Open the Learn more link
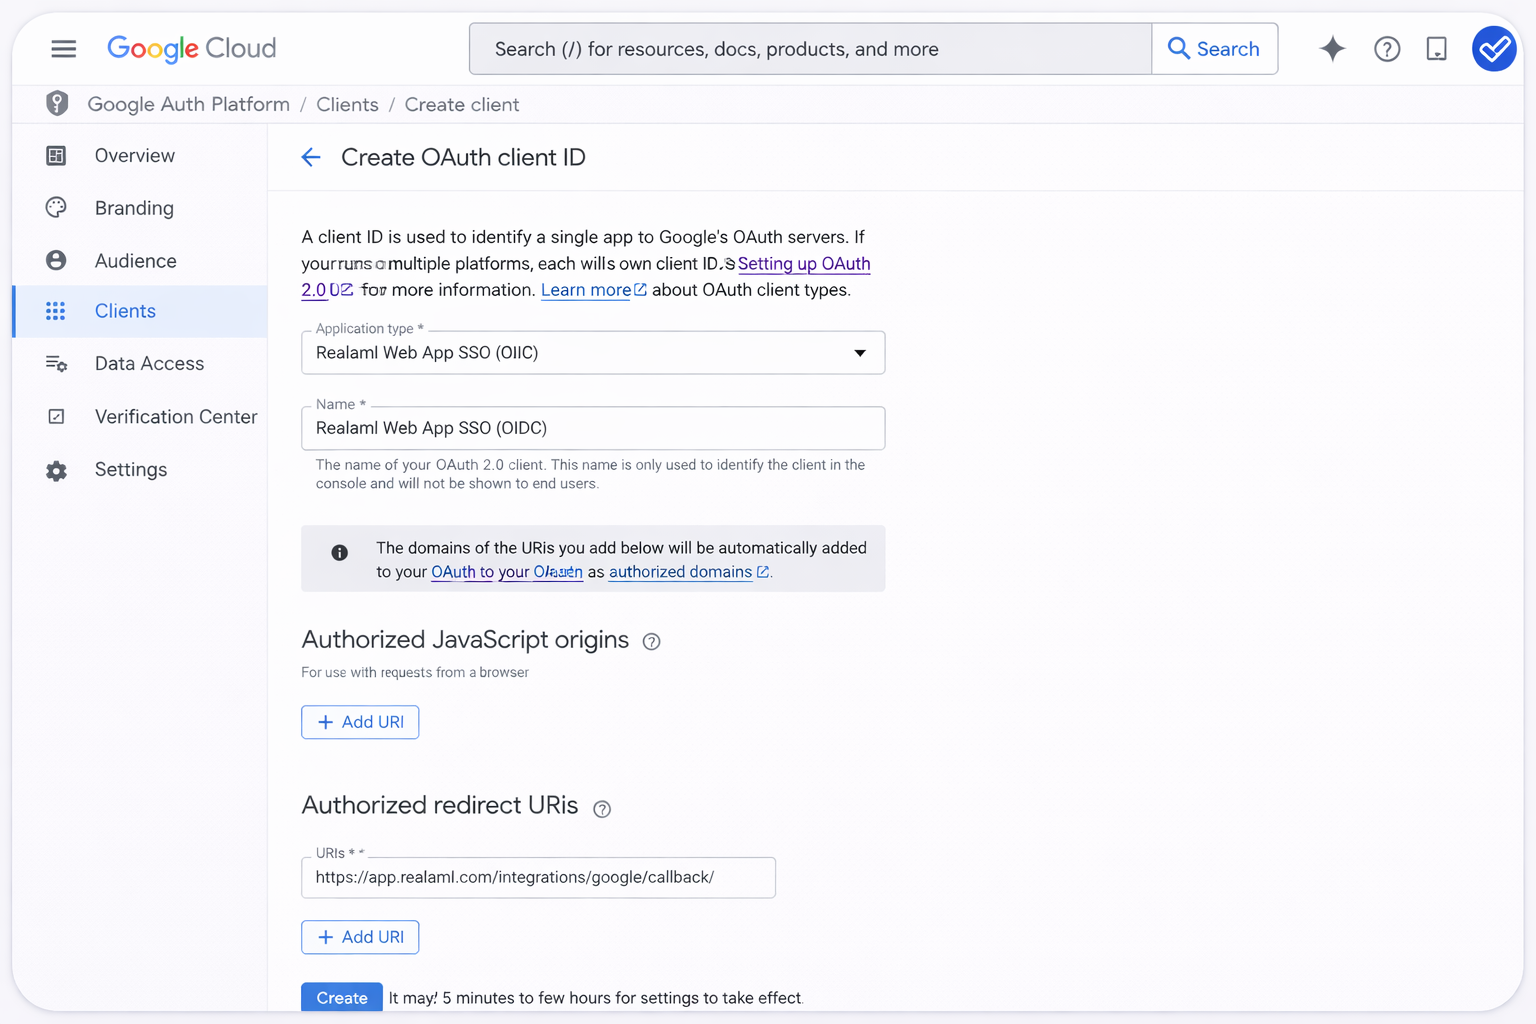The height and width of the screenshot is (1024, 1536). (586, 290)
